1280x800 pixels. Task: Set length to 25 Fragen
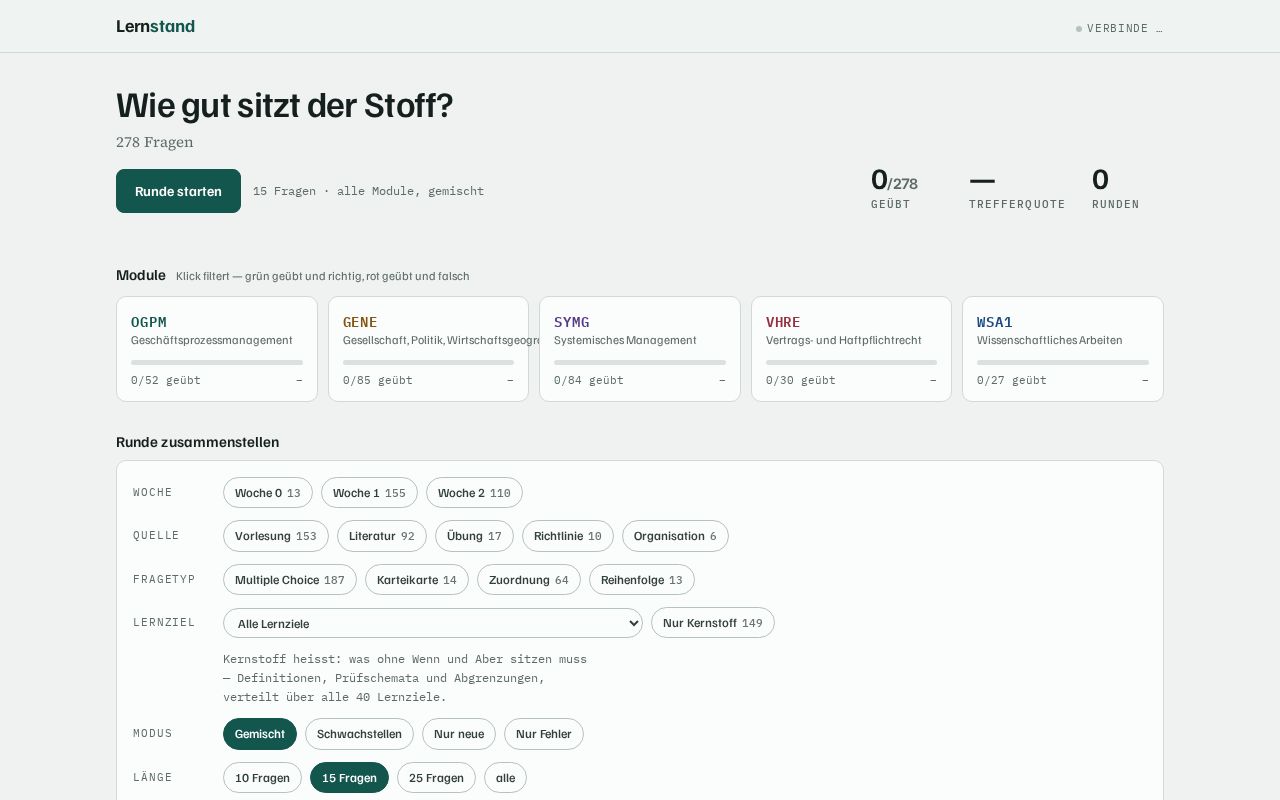point(436,778)
